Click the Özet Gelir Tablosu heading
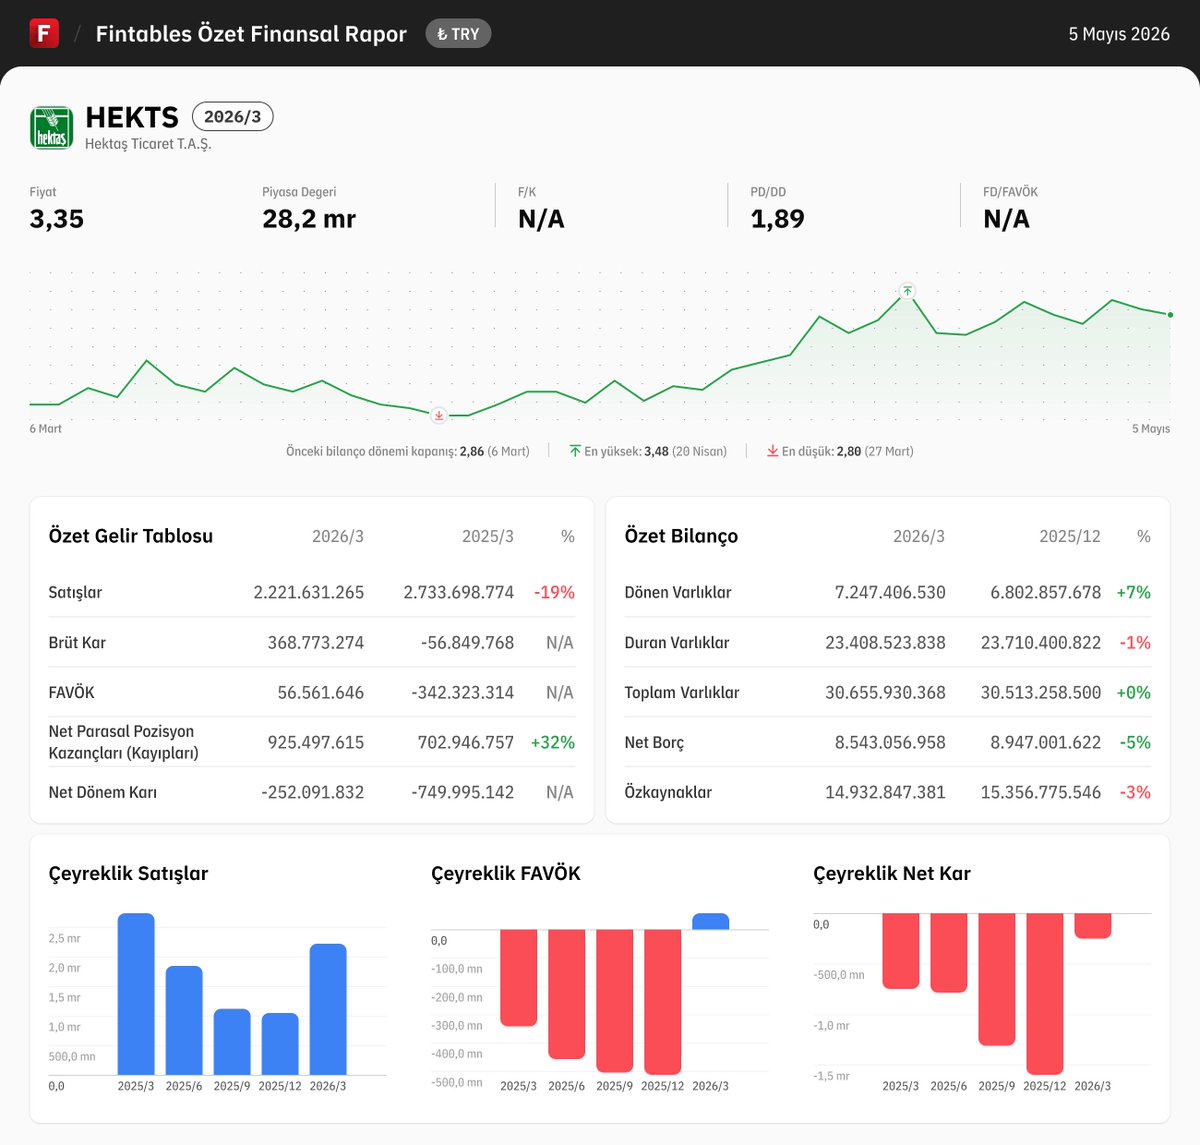The width and height of the screenshot is (1200, 1145). tap(131, 536)
